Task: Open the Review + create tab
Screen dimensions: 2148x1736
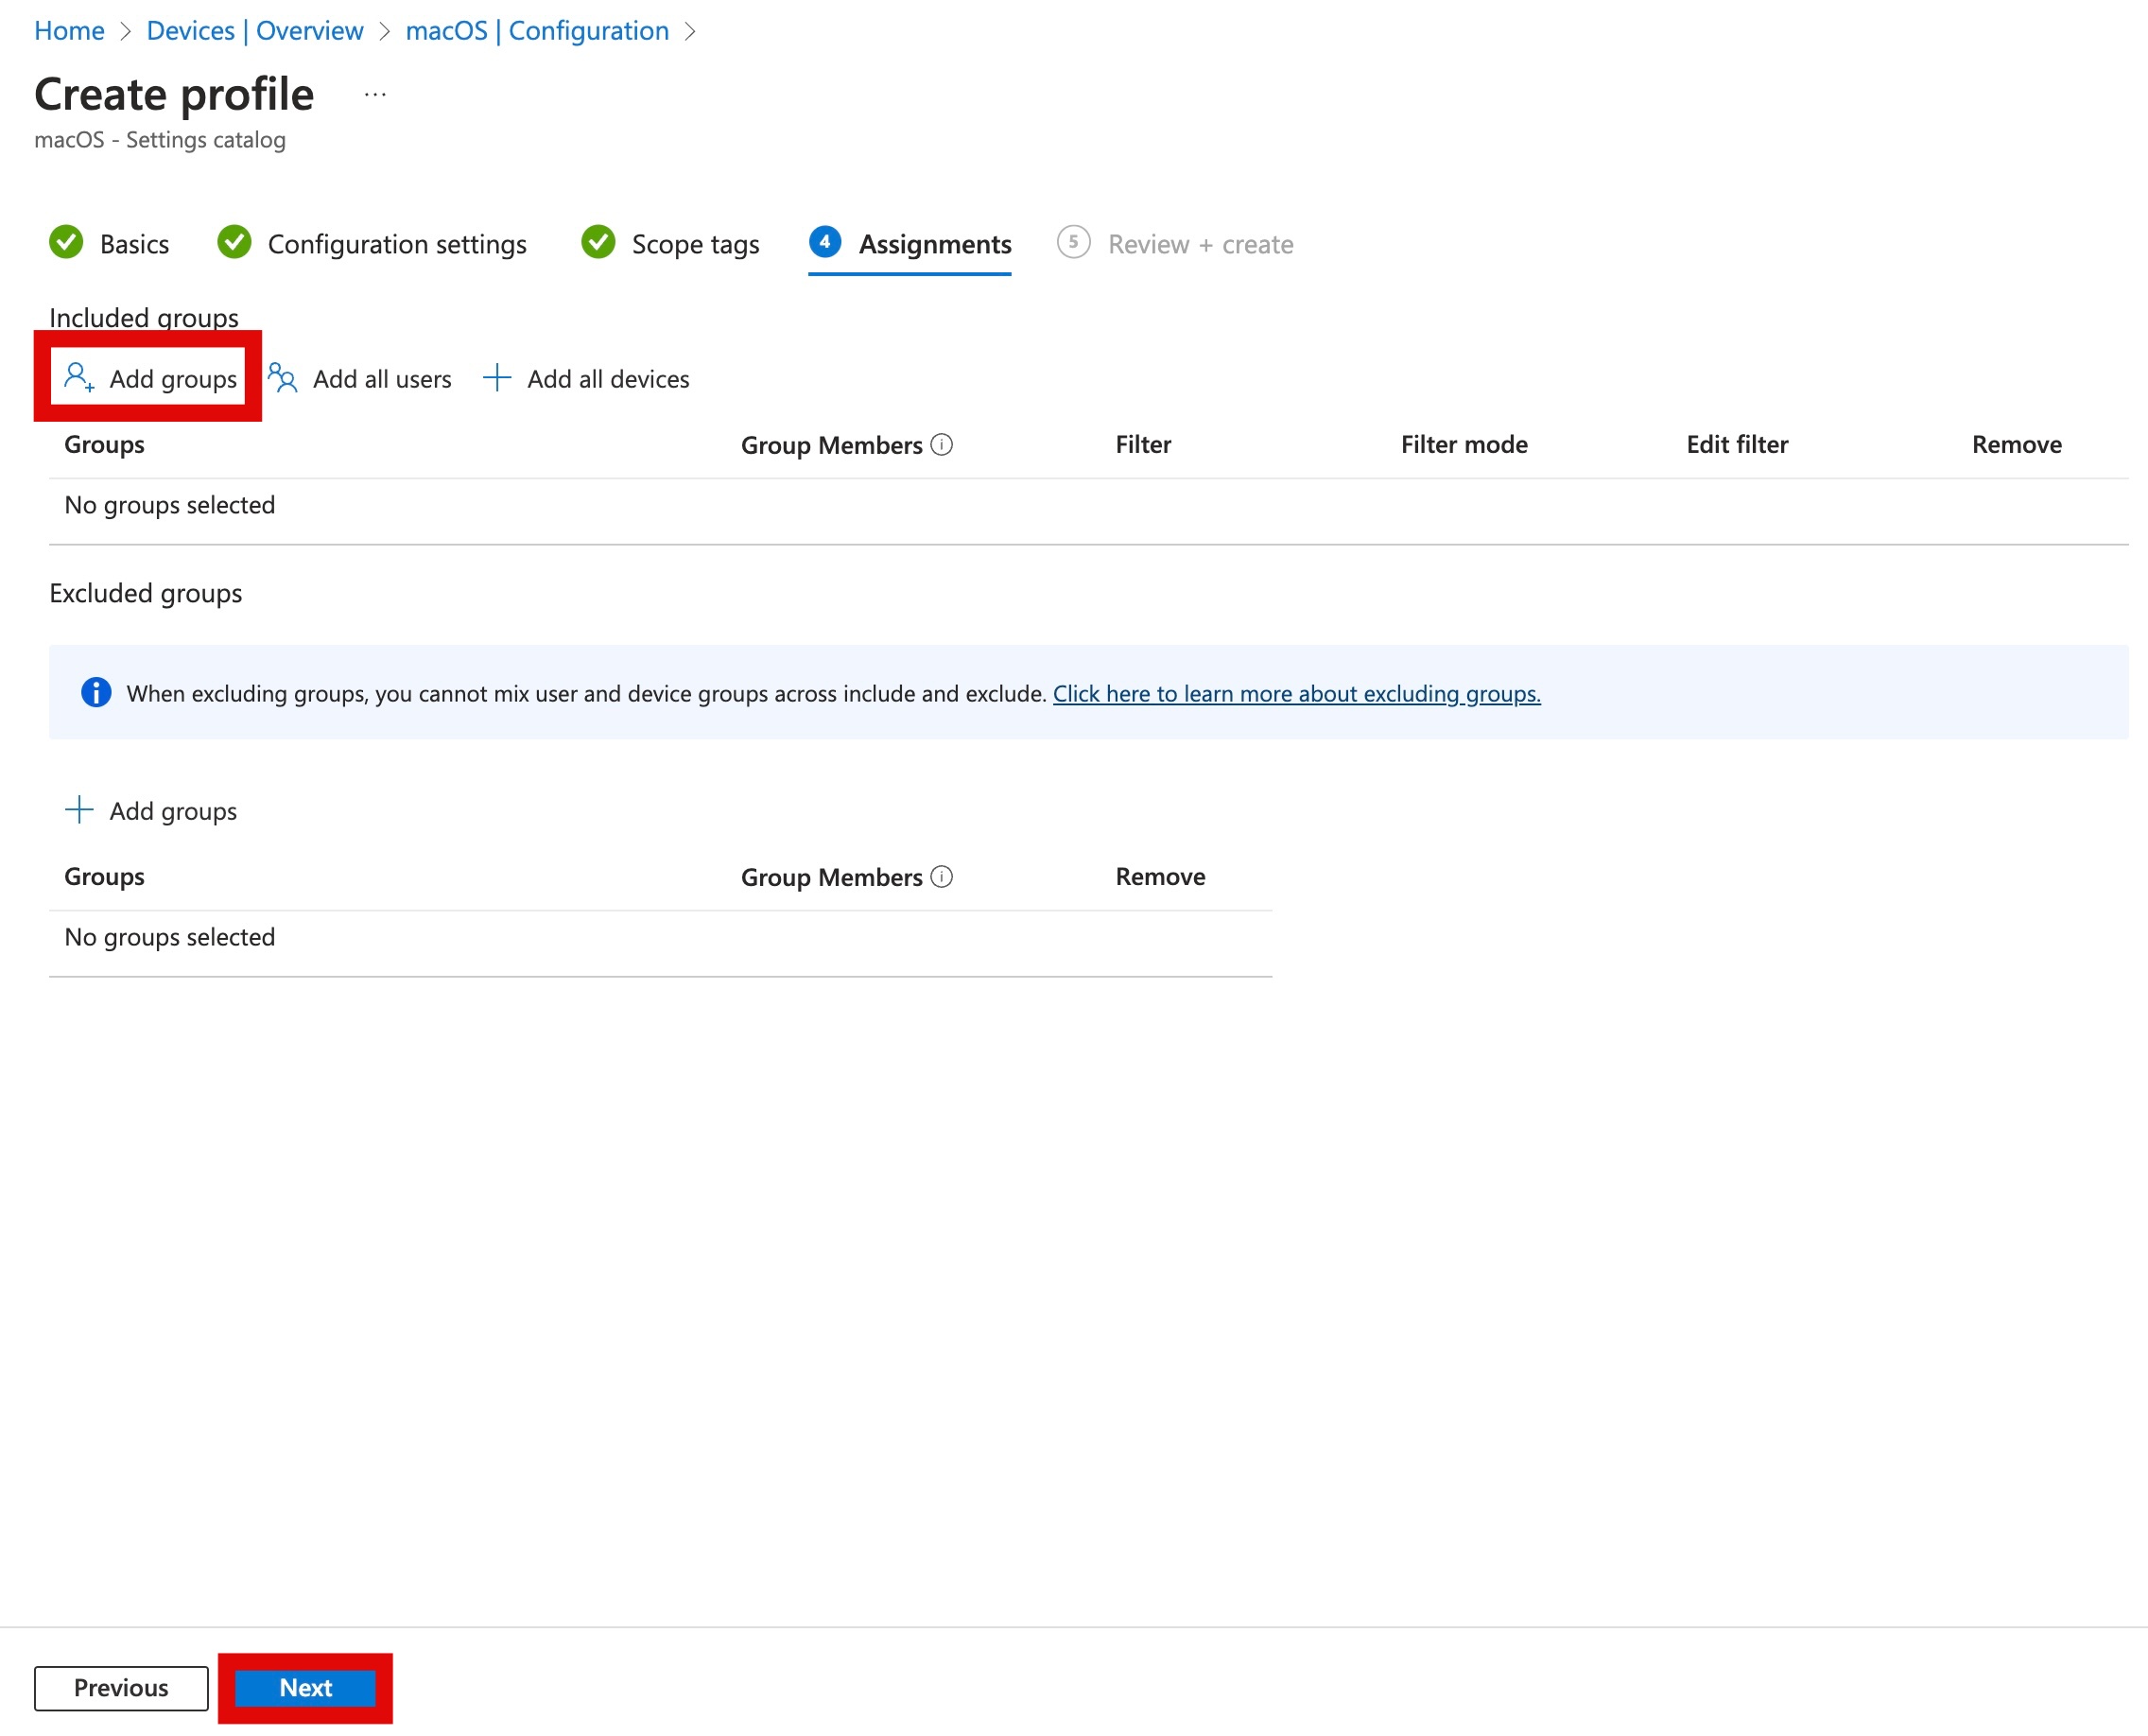Action: pyautogui.click(x=1175, y=244)
